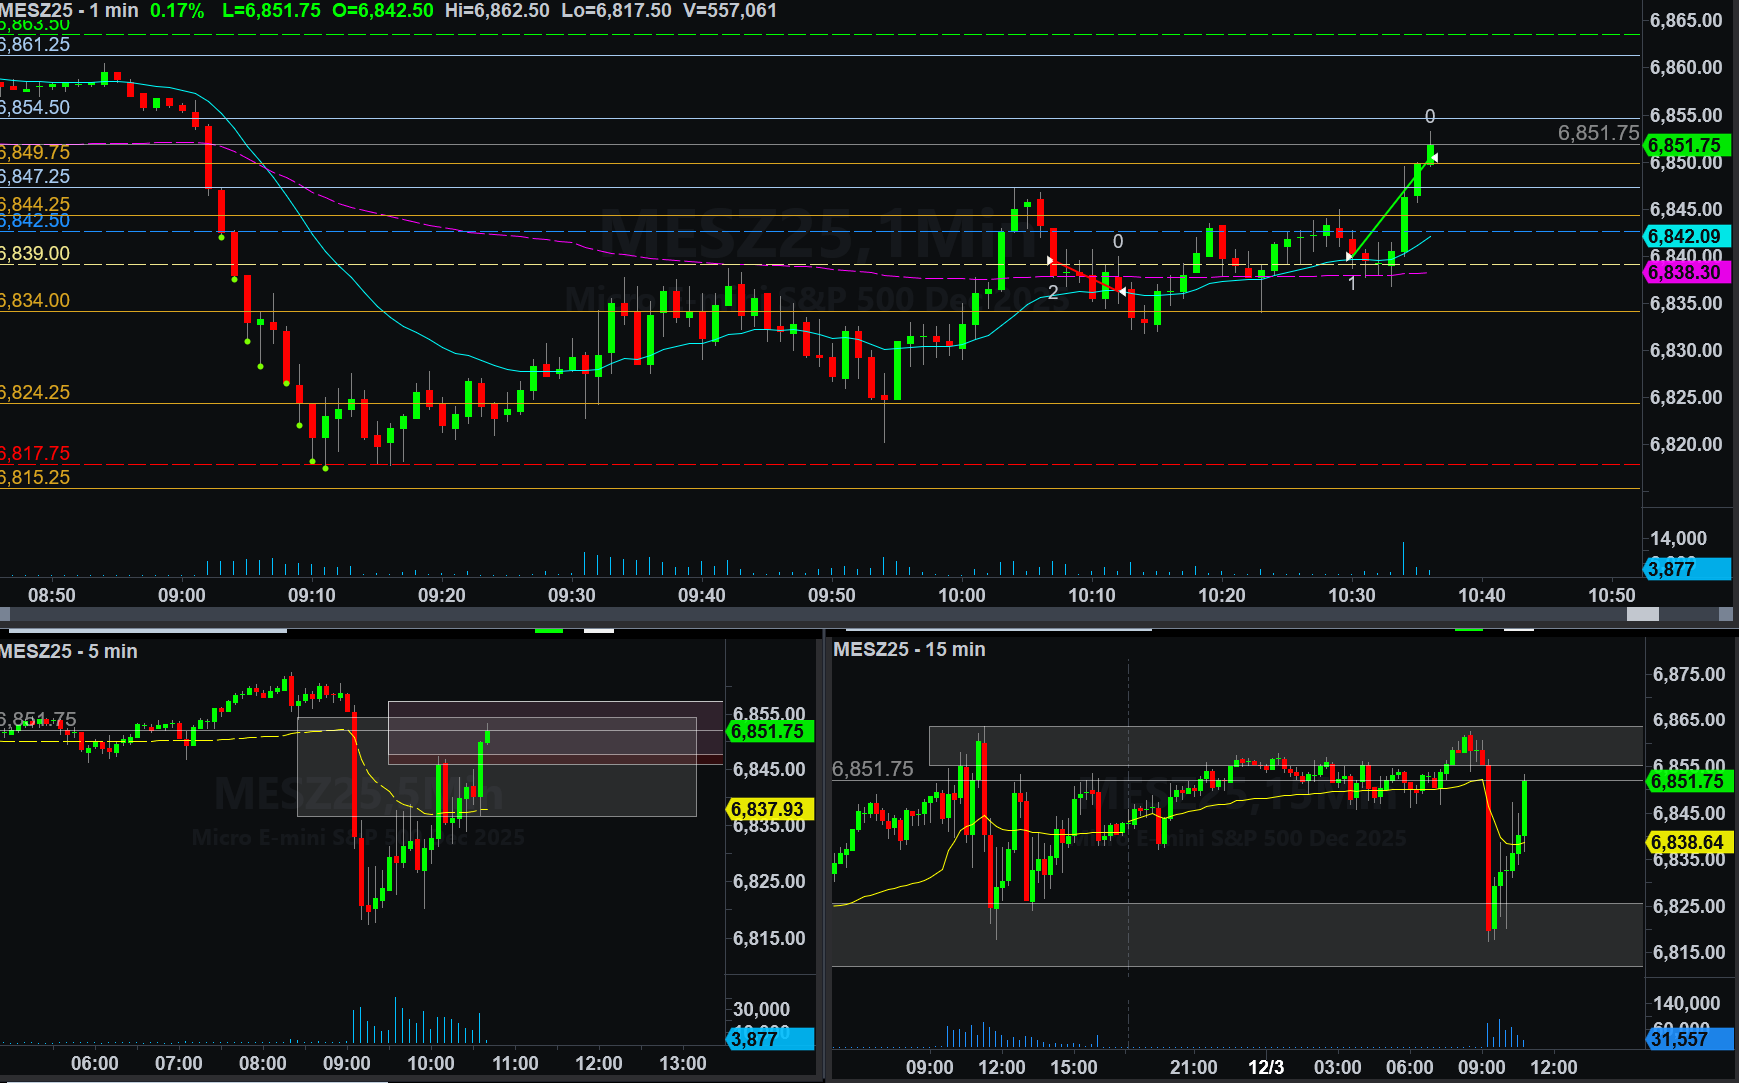Select the short entry arrow marker after 10:05
1739x1083 pixels.
tap(1050, 261)
